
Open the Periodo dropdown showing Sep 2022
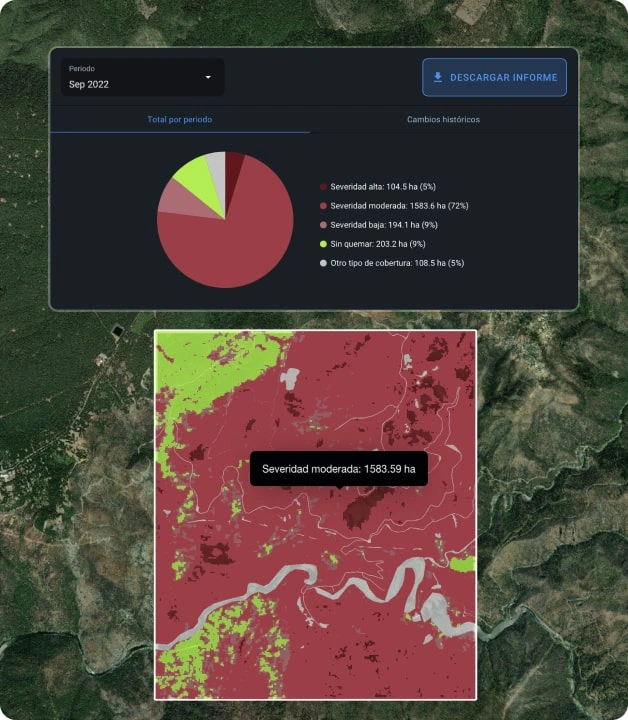click(143, 77)
